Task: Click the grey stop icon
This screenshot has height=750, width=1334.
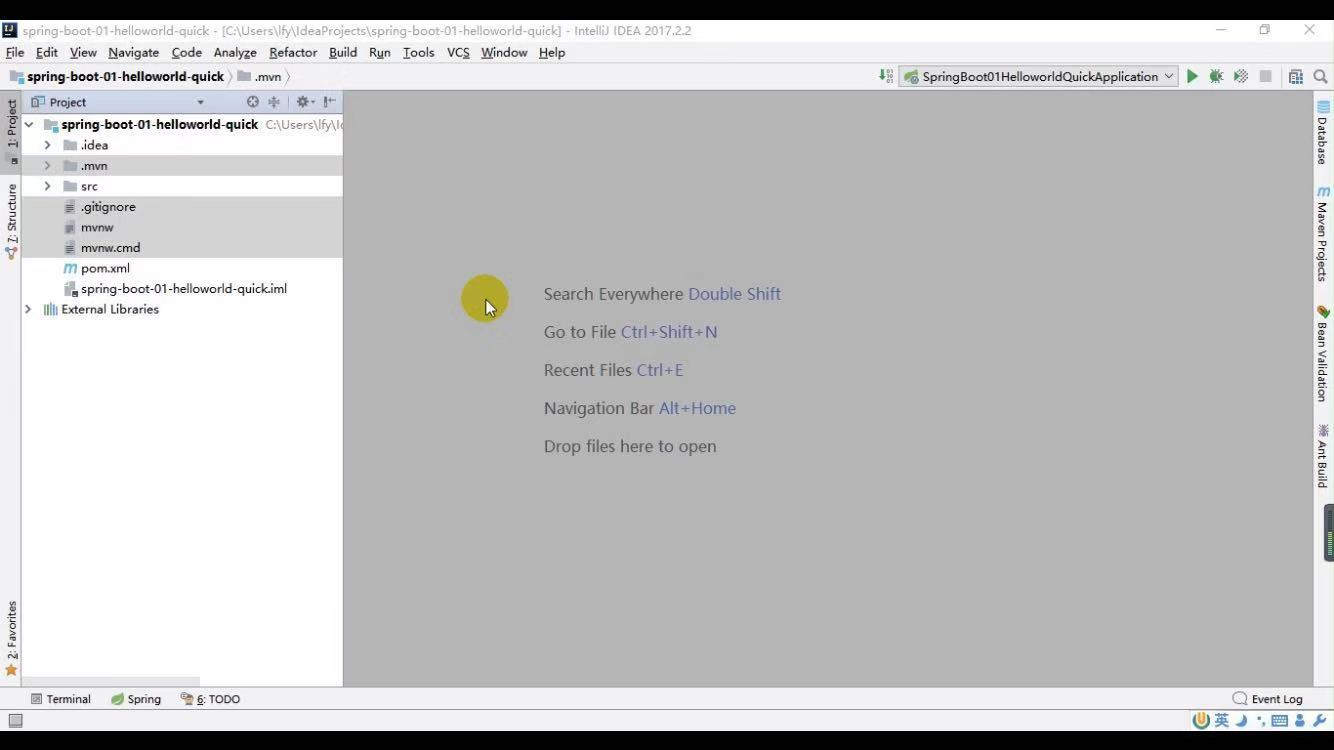Action: (1265, 76)
